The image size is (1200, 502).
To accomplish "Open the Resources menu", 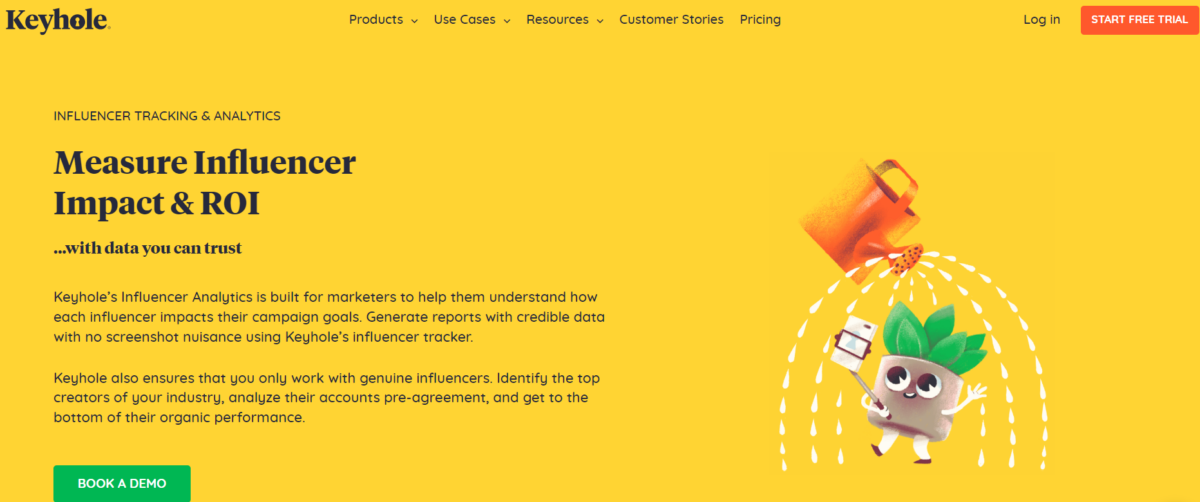I will pos(557,19).
